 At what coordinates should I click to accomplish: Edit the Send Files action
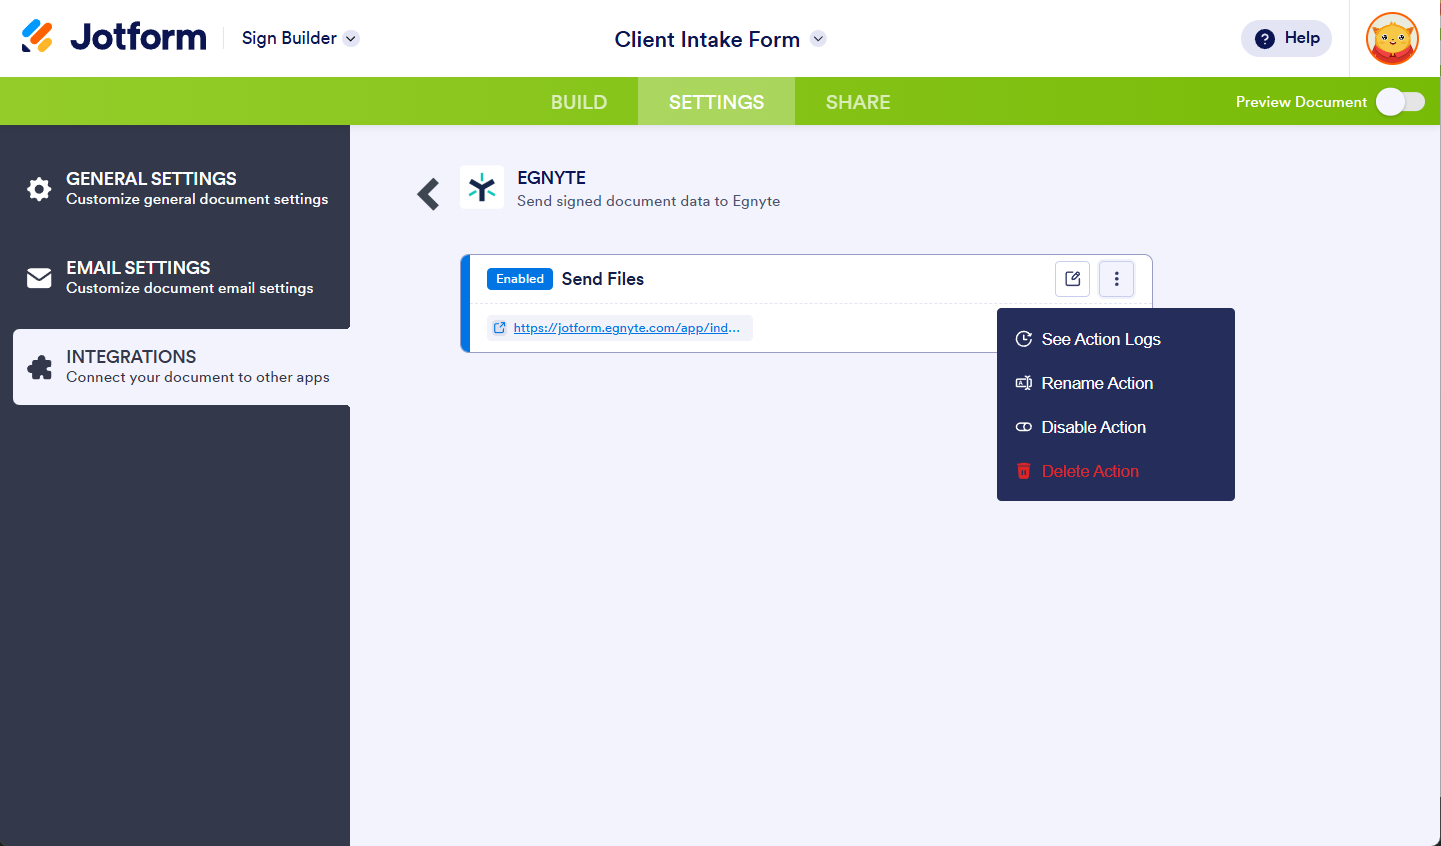pyautogui.click(x=1073, y=279)
